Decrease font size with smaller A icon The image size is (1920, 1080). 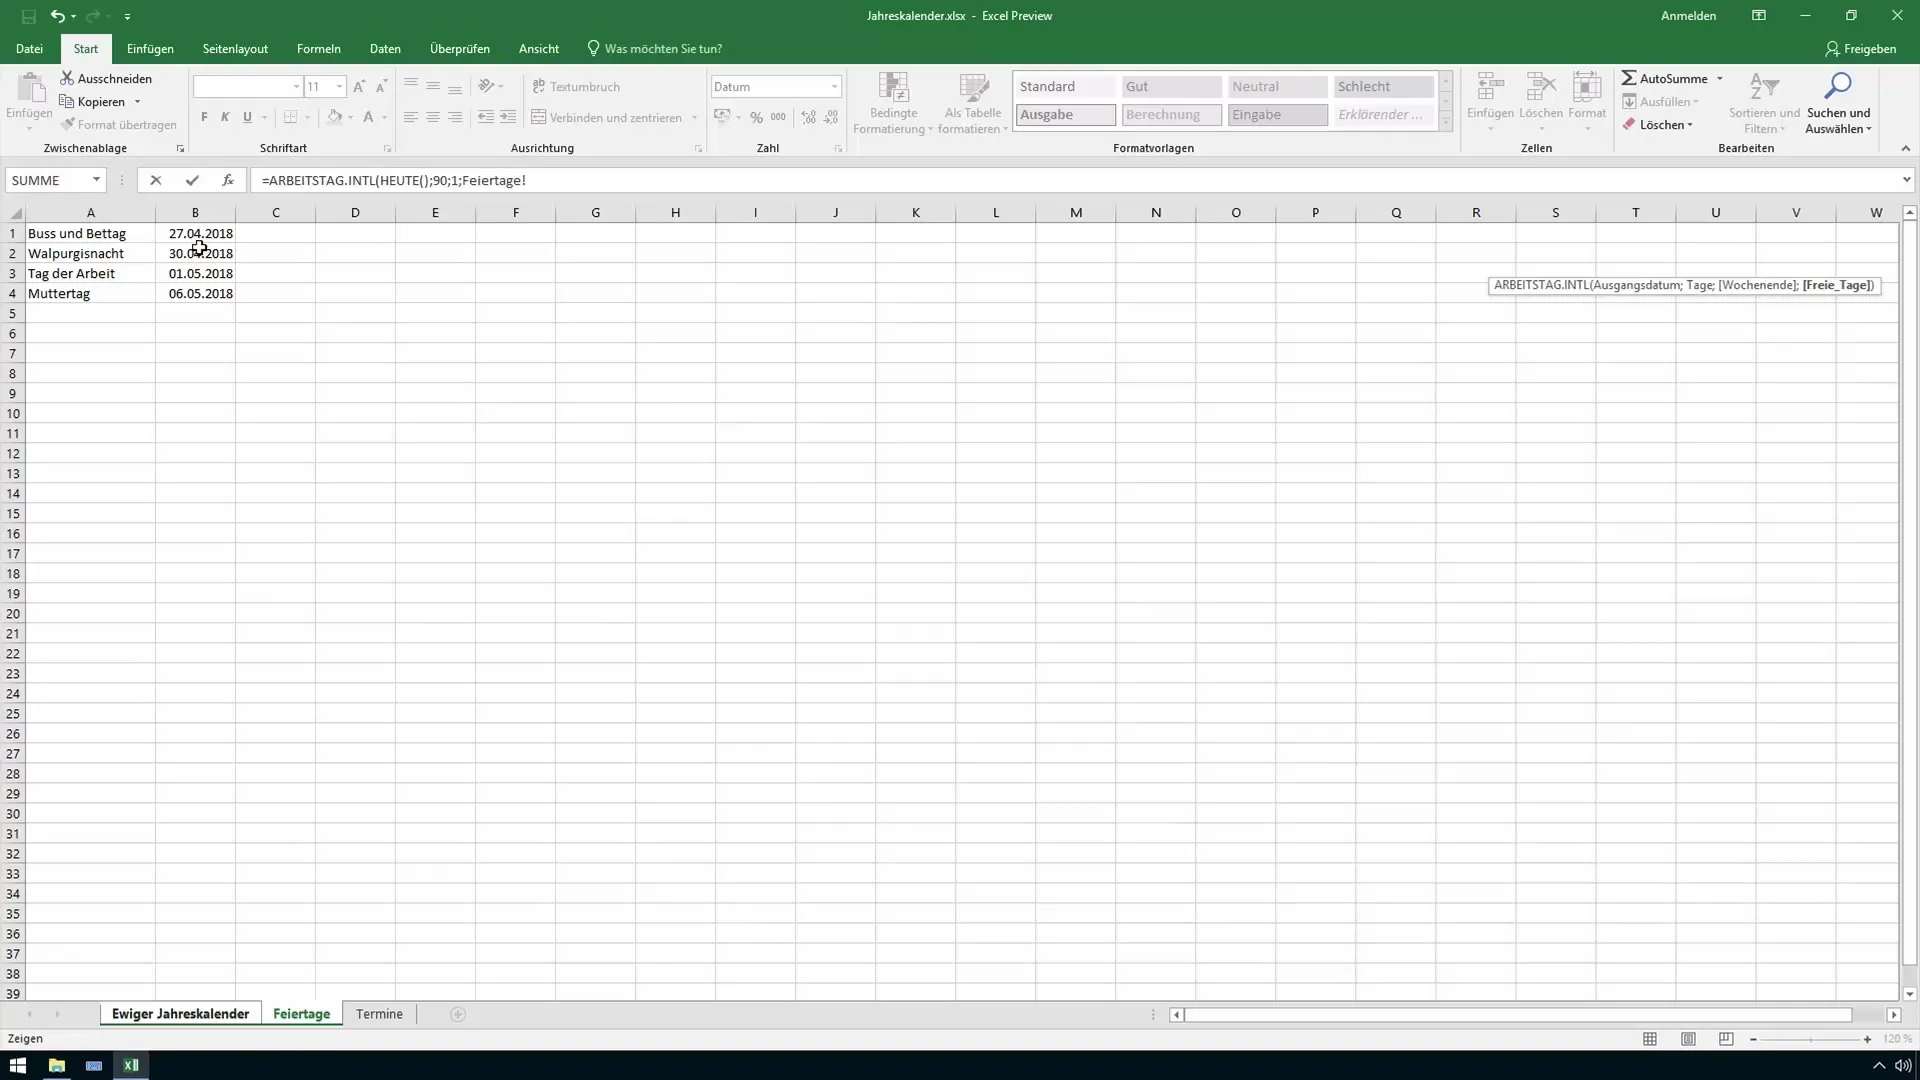point(381,87)
